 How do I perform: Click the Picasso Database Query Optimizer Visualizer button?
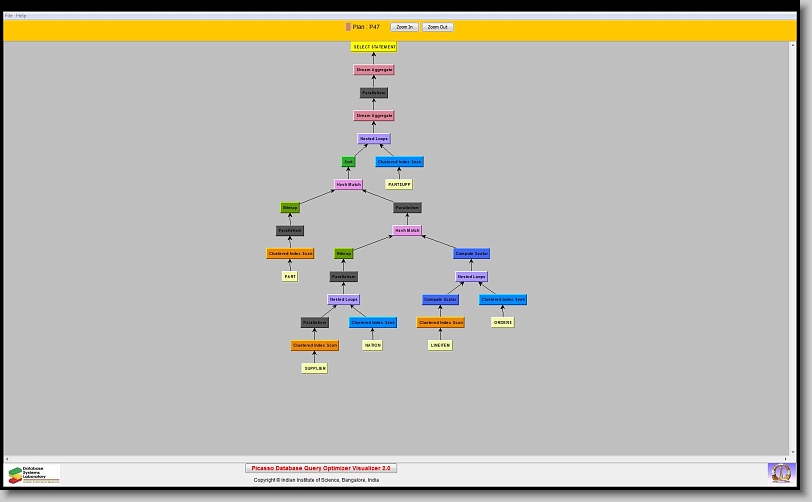click(x=321, y=468)
